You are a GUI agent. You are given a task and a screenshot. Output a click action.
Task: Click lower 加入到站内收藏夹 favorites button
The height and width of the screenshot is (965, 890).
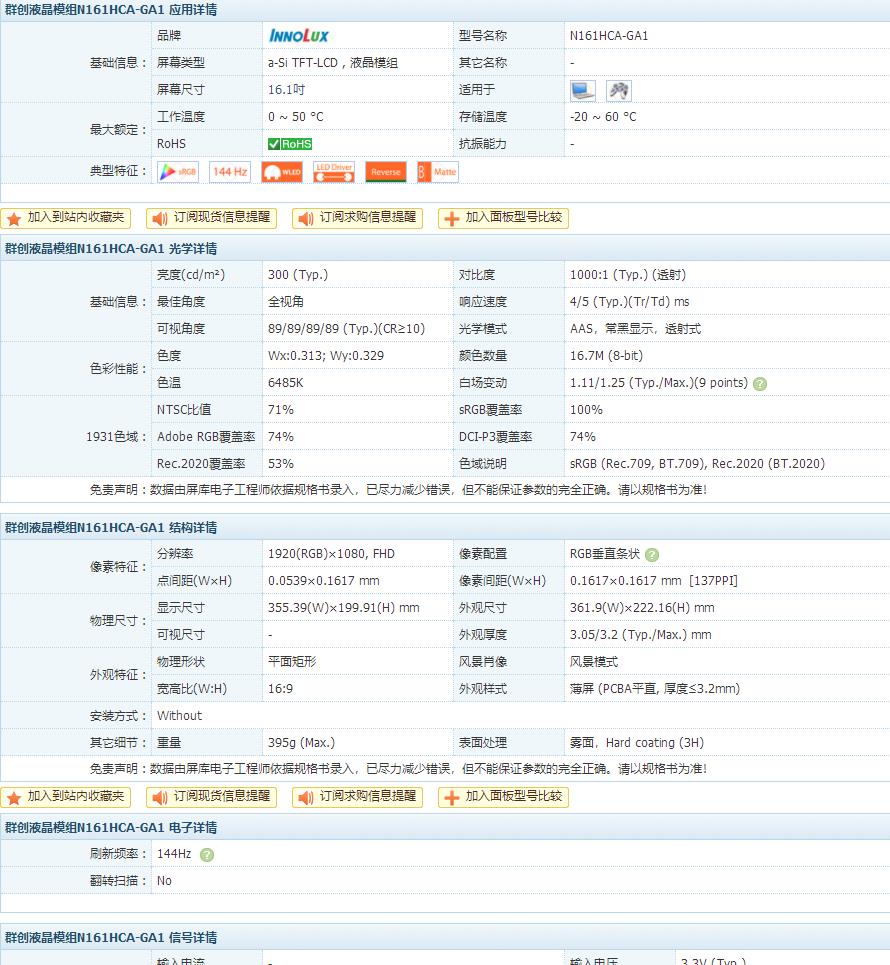[x=66, y=797]
